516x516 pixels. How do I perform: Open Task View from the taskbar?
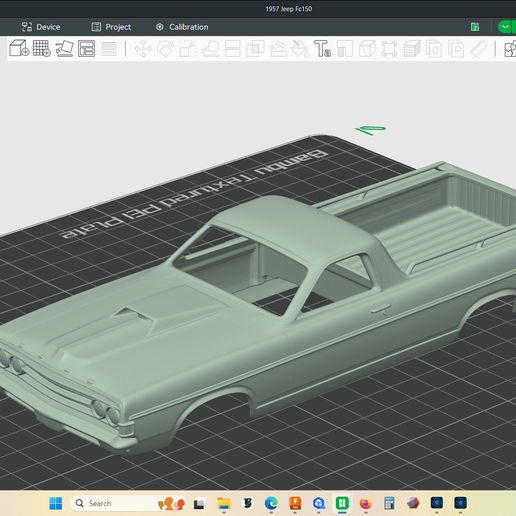pyautogui.click(x=199, y=503)
